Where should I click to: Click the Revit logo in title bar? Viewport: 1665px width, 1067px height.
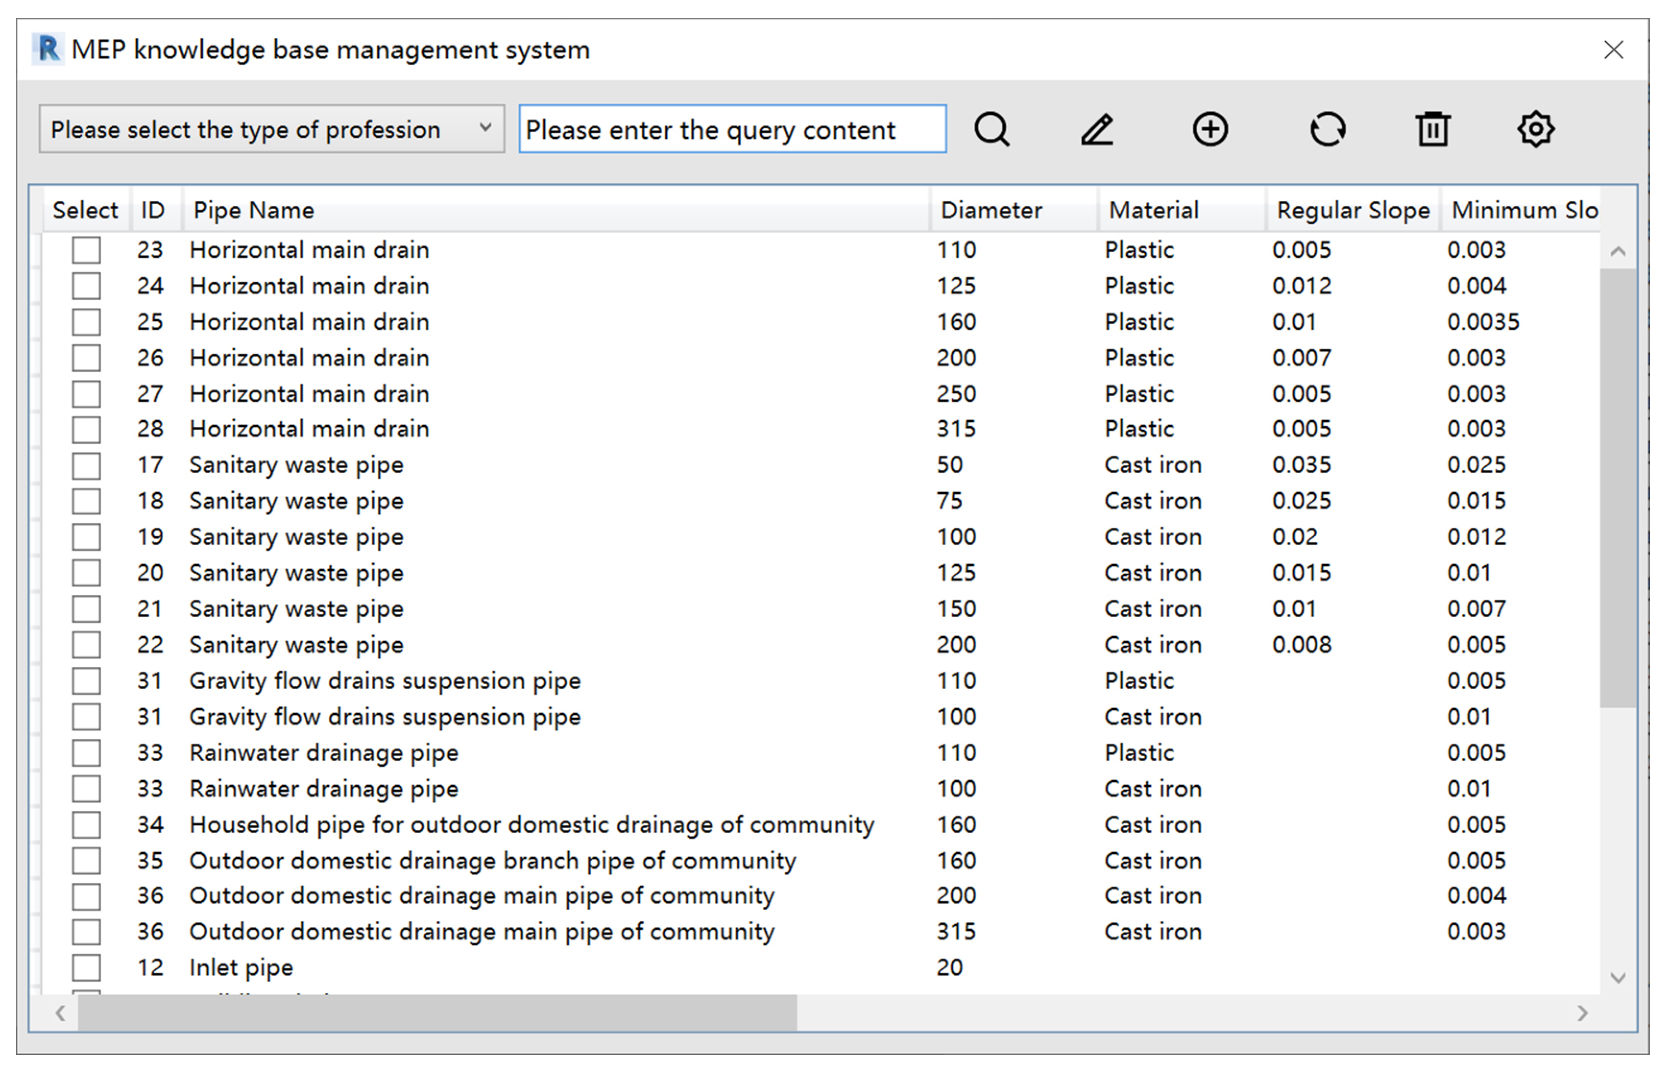click(48, 49)
